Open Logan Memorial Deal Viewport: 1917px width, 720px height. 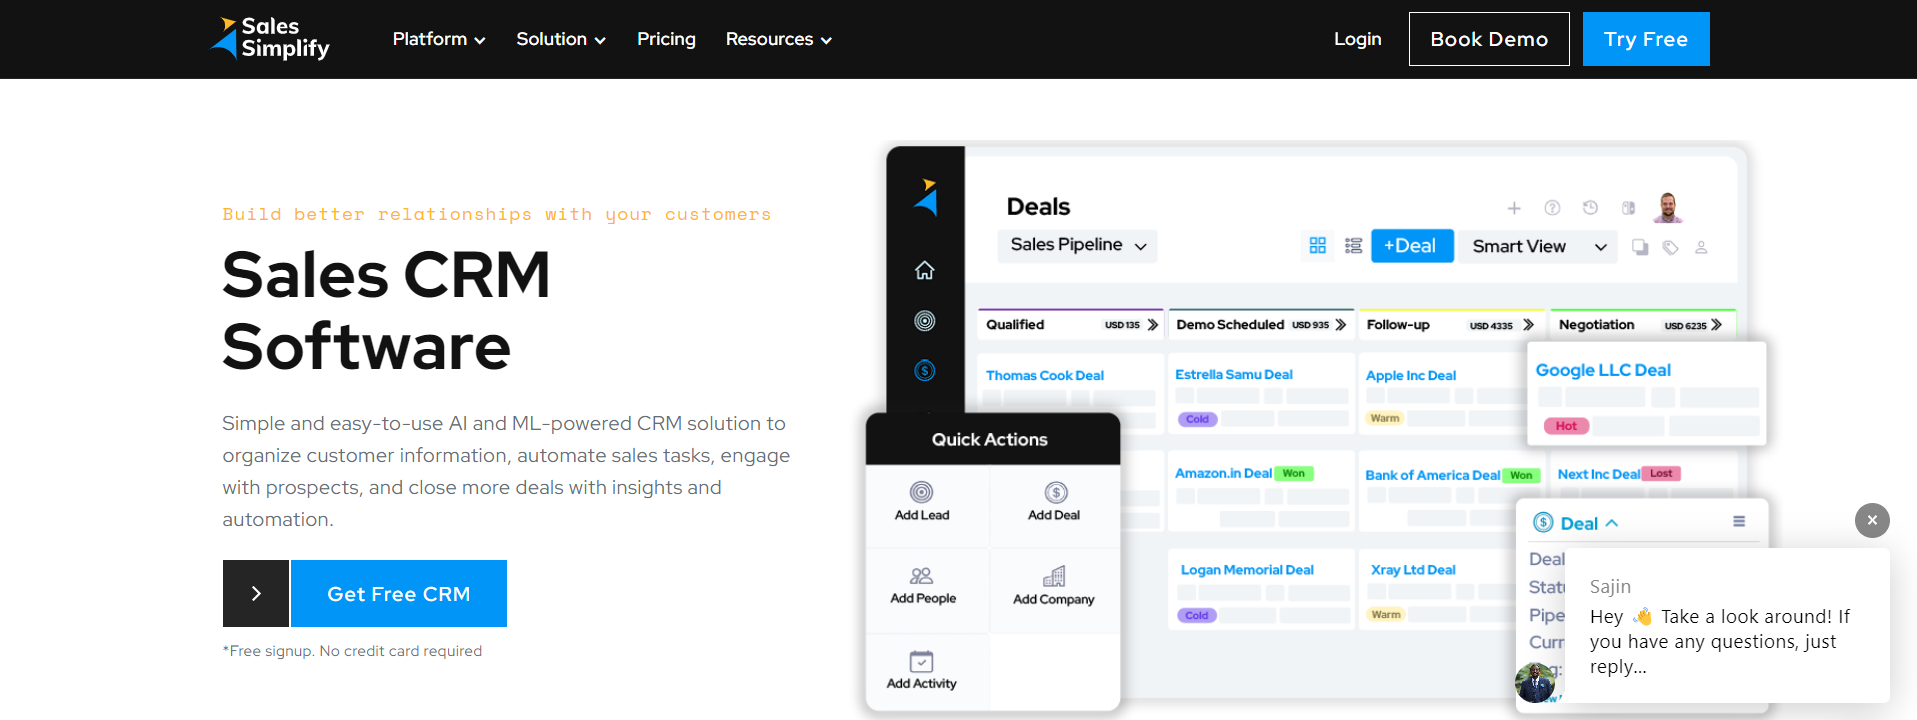pyautogui.click(x=1247, y=570)
